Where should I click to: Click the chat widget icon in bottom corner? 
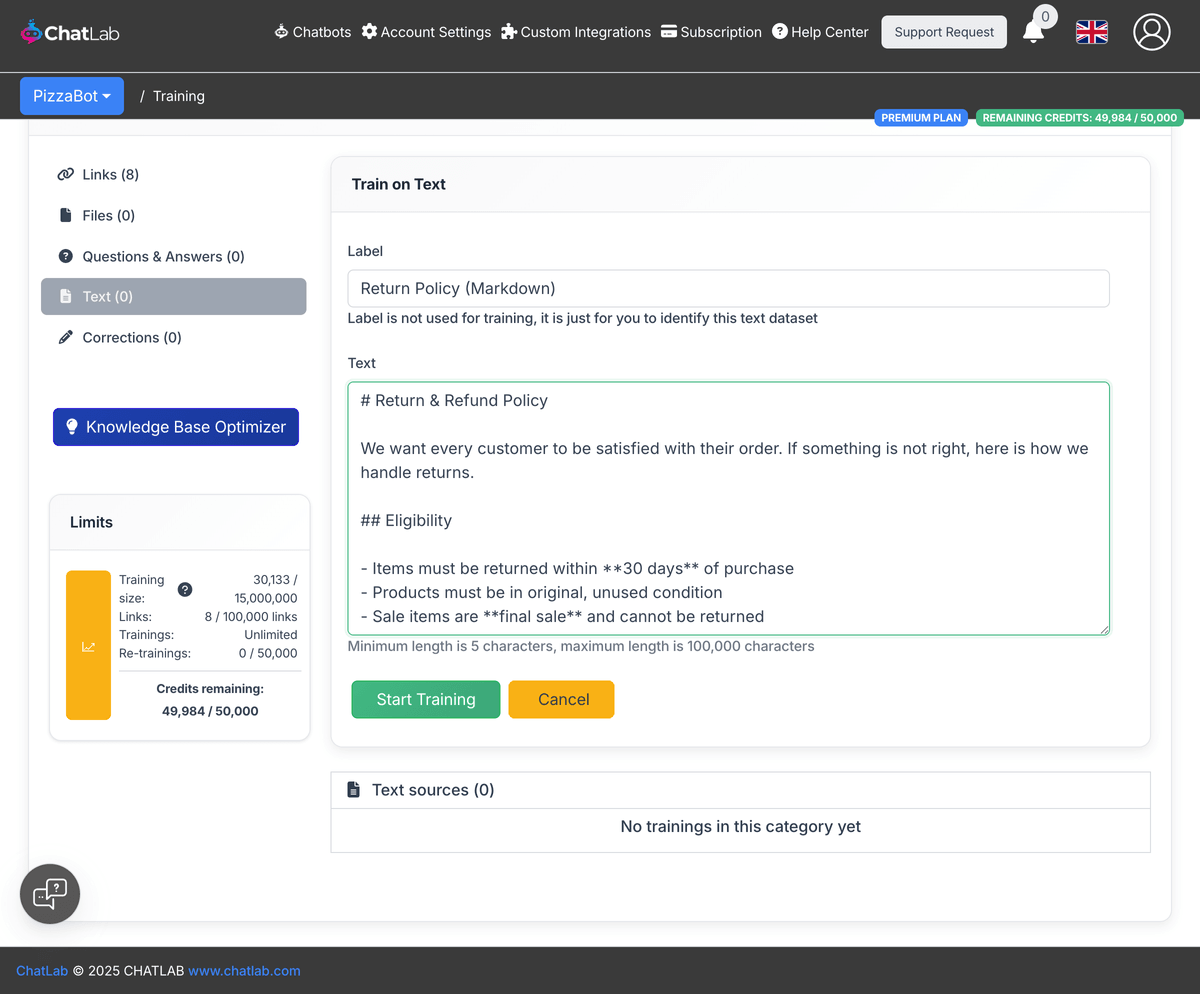pos(49,893)
